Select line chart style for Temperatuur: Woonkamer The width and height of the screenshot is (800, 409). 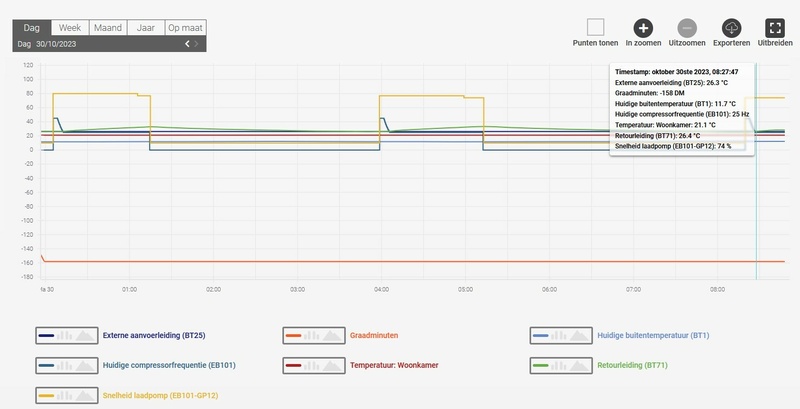click(x=293, y=365)
